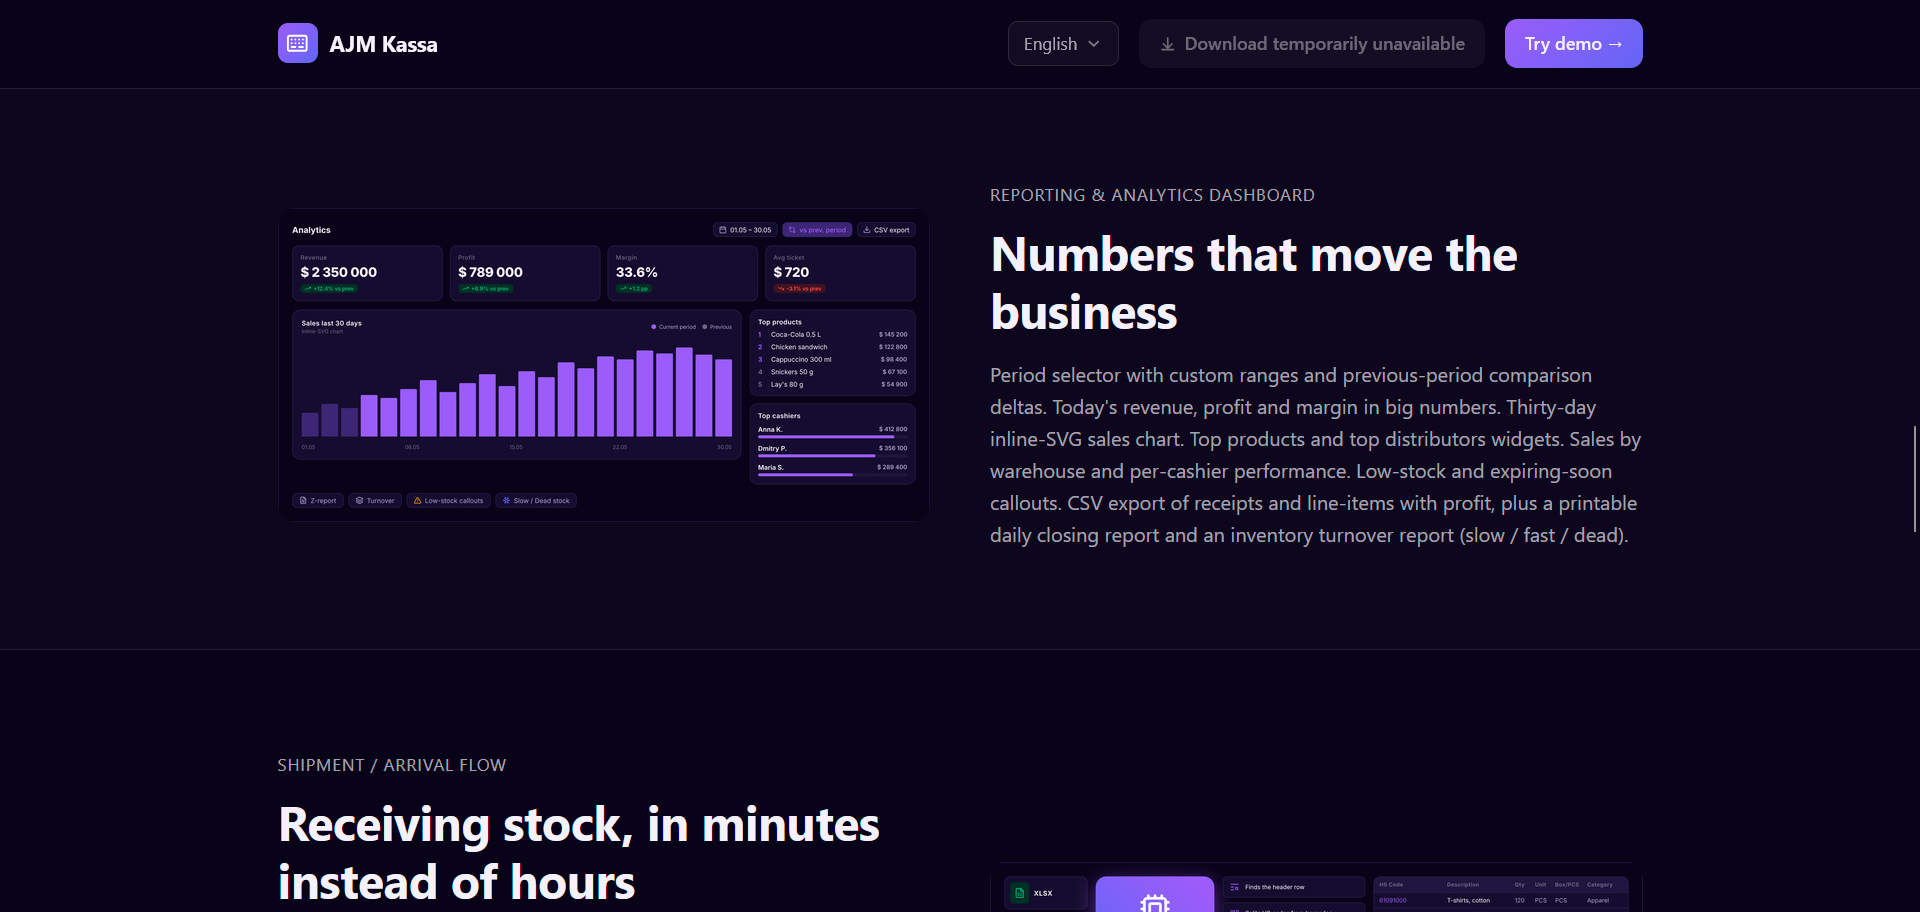
Task: Click the Try demo button
Action: (1573, 44)
